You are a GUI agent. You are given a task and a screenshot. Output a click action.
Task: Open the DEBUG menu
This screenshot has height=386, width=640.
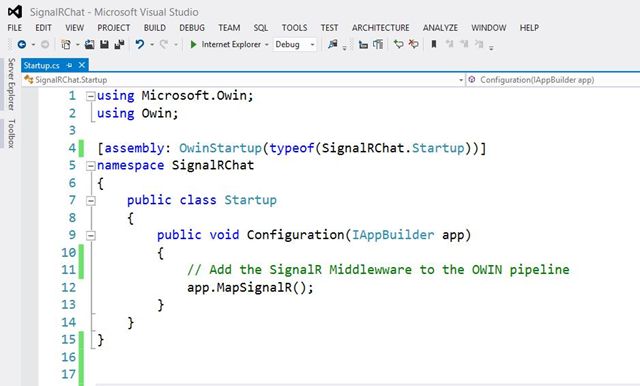(x=192, y=28)
